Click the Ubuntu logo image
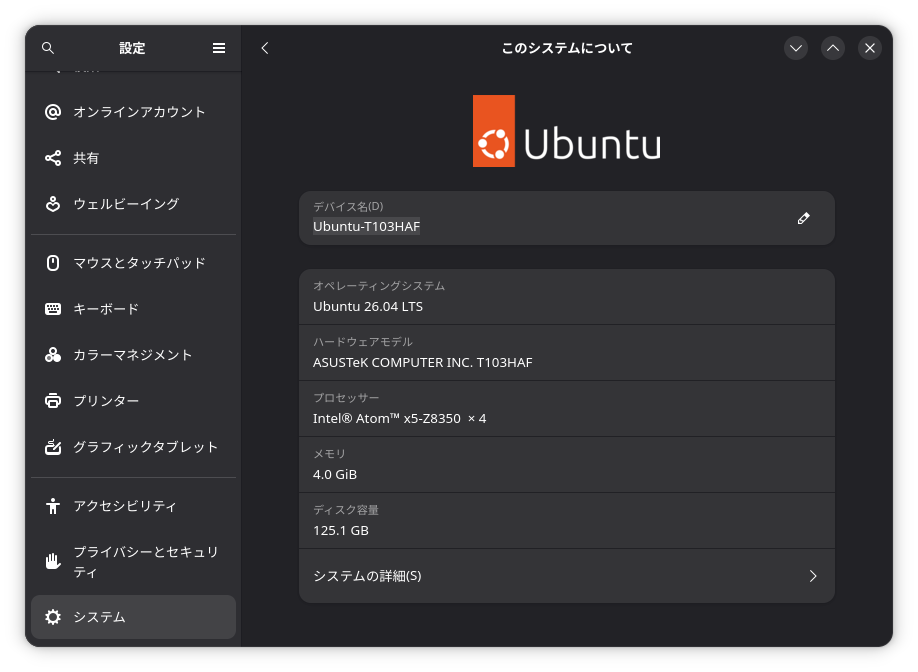The height and width of the screenshot is (672, 918). coord(567,131)
